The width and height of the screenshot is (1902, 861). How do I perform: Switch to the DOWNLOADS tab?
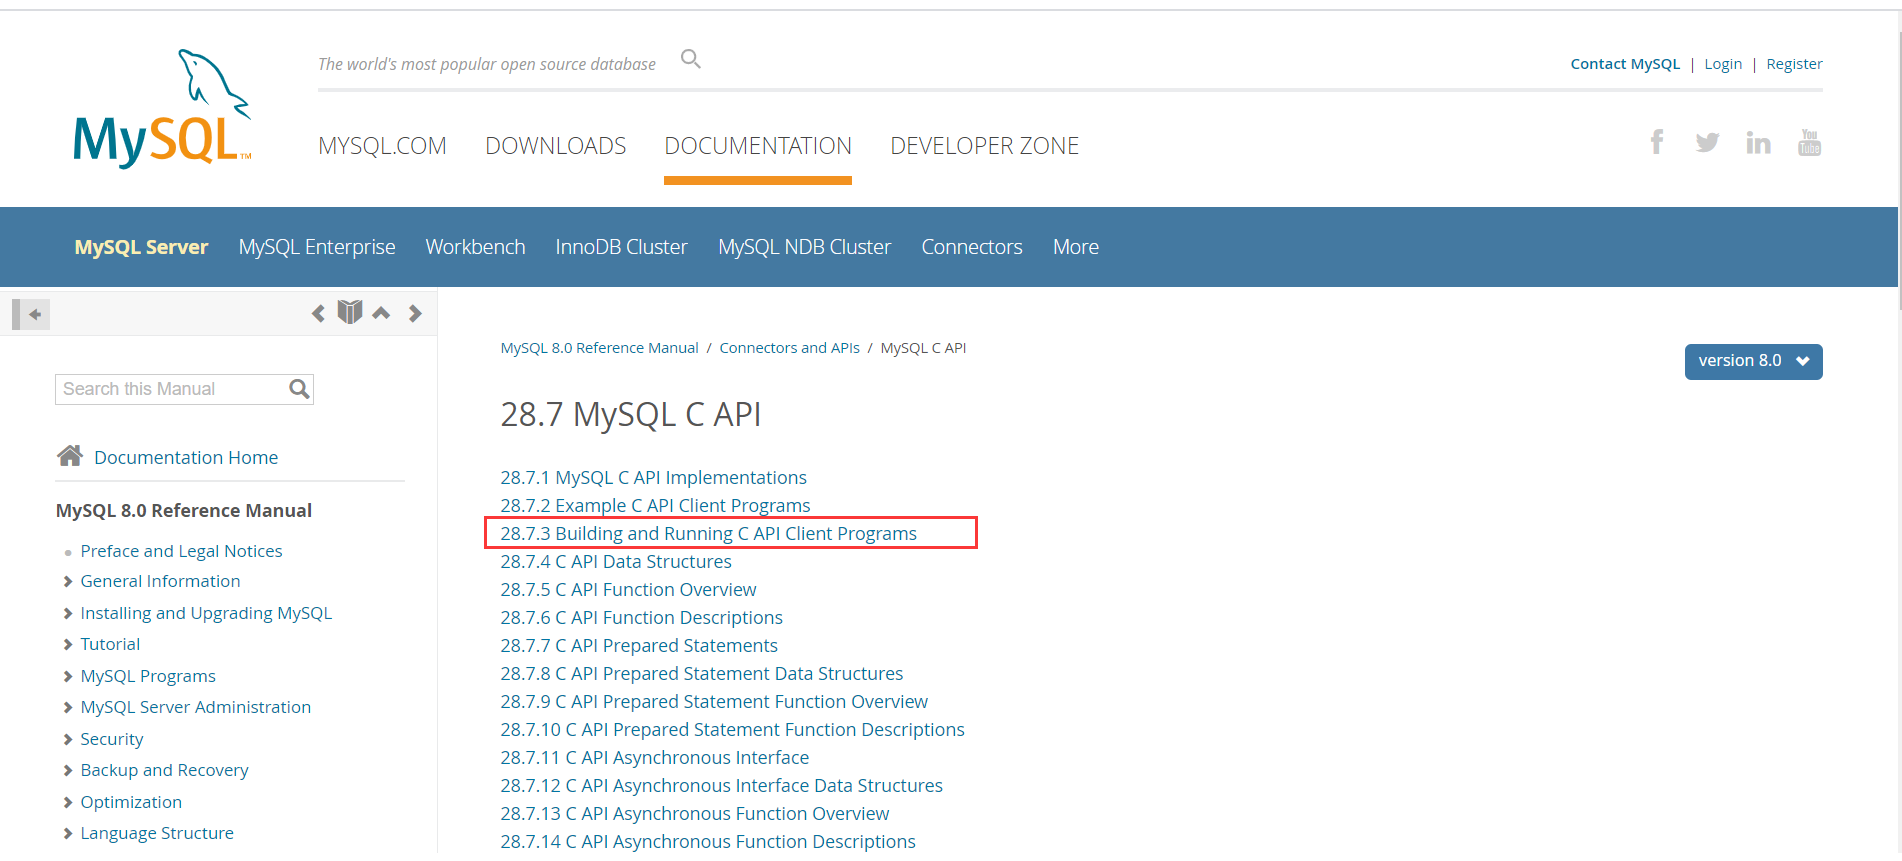coord(556,146)
